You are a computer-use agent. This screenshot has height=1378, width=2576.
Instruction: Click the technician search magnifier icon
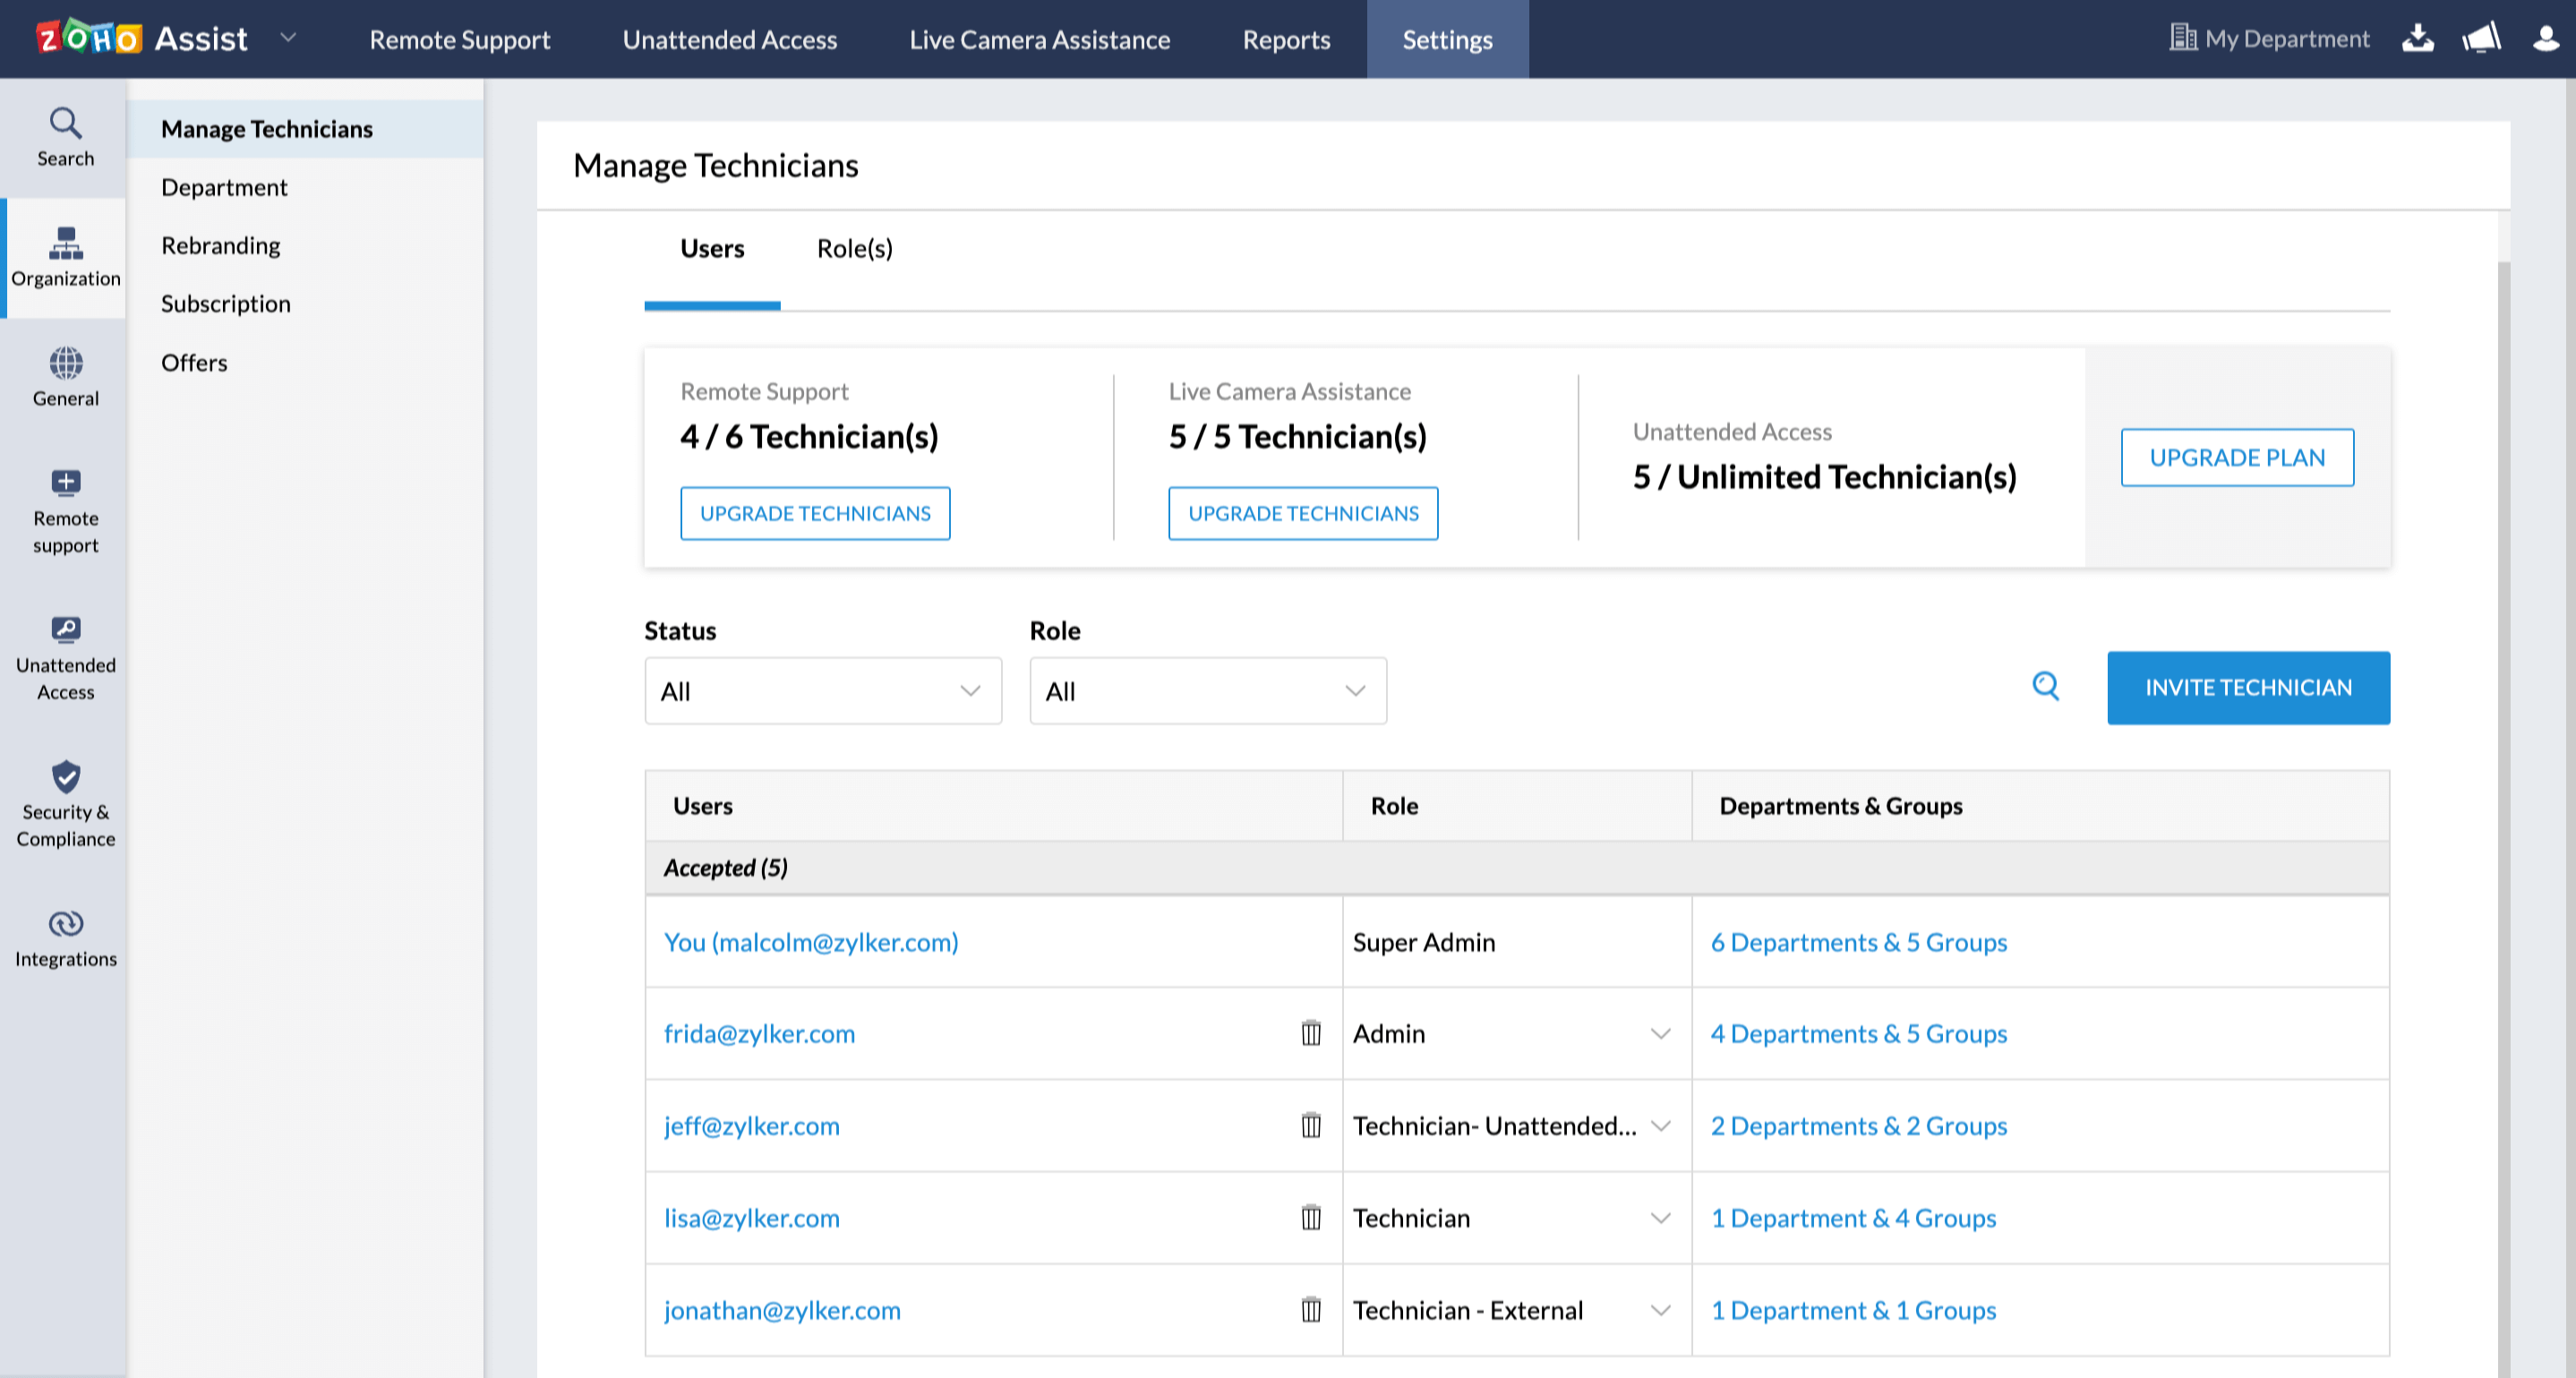2045,686
